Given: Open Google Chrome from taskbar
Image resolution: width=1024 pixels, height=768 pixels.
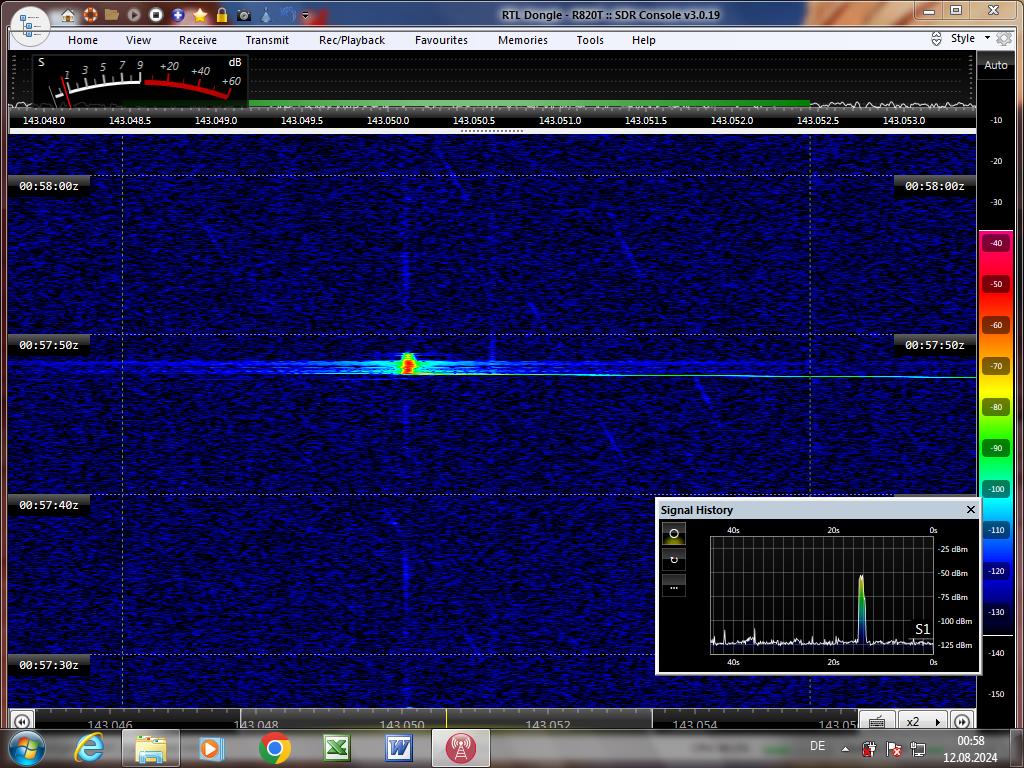Looking at the screenshot, I should coord(274,748).
